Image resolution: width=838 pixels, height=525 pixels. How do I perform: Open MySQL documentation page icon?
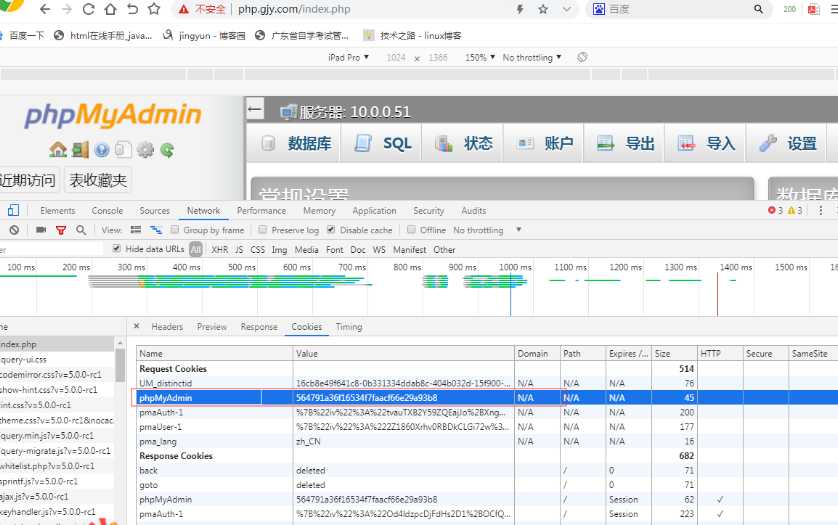tap(123, 150)
